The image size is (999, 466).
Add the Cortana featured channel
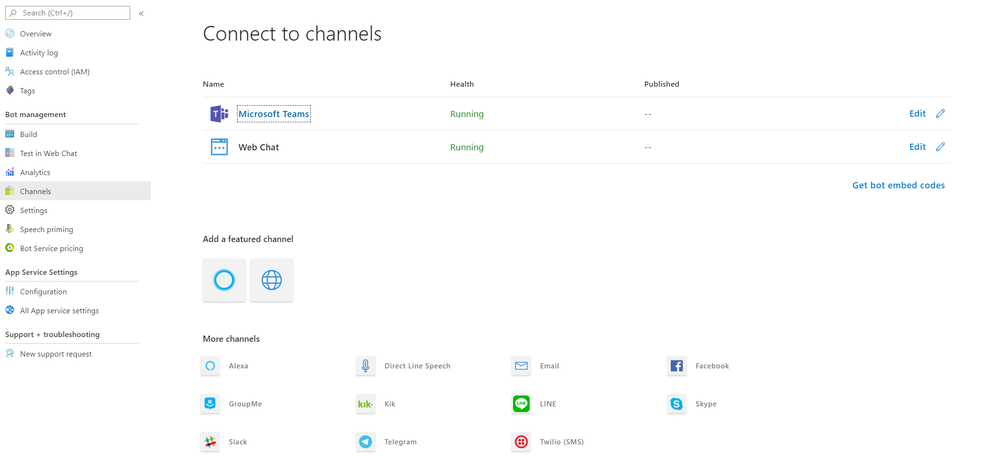coord(224,280)
